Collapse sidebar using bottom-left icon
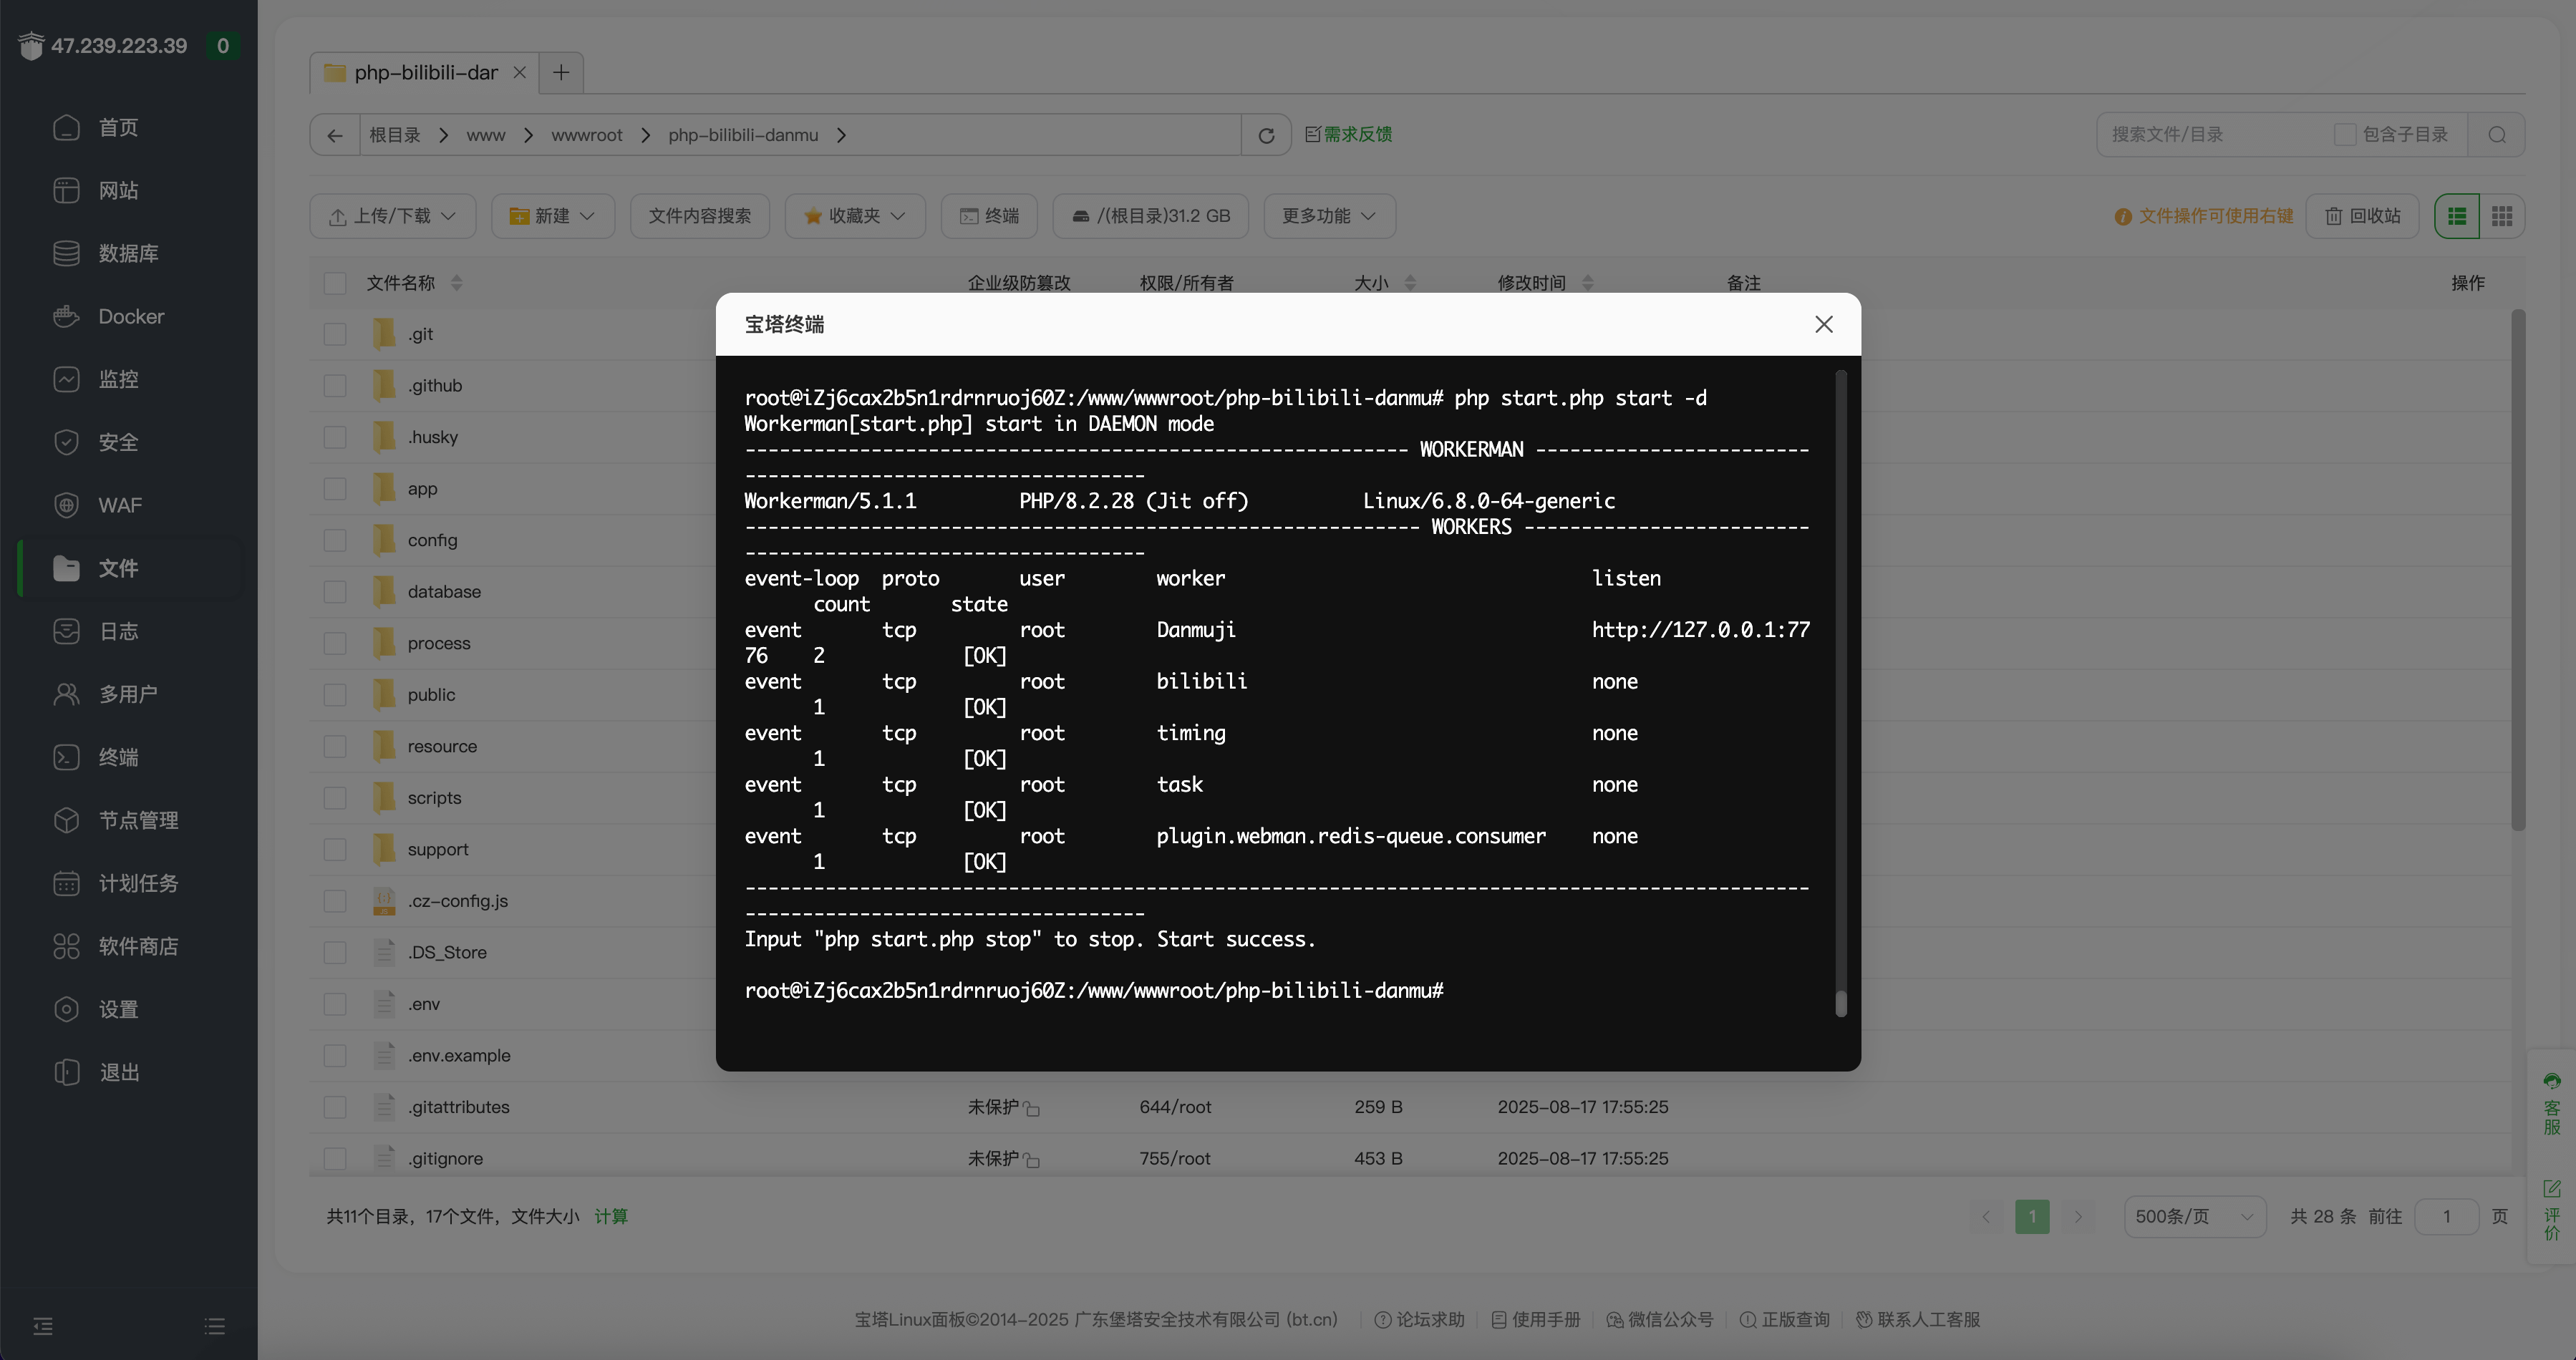The width and height of the screenshot is (2576, 1360). (x=43, y=1326)
